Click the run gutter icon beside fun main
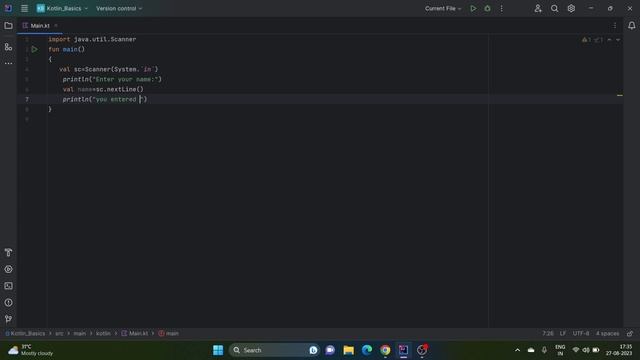The image size is (640, 360). click(35, 49)
